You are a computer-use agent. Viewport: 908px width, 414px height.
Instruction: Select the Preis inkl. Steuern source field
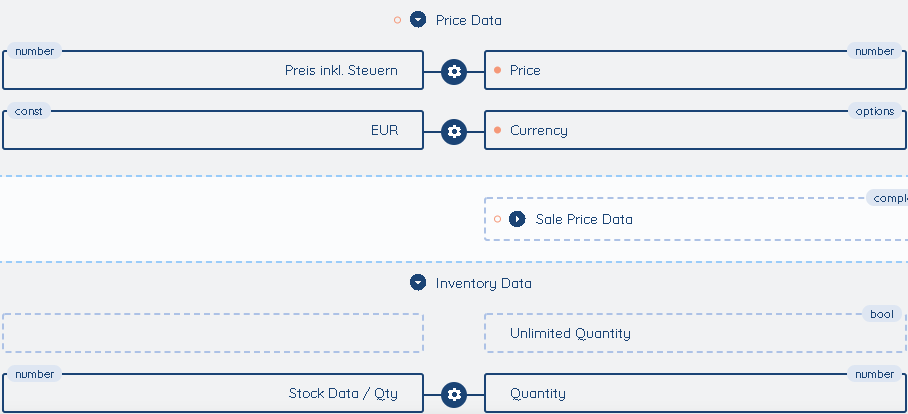click(x=213, y=70)
